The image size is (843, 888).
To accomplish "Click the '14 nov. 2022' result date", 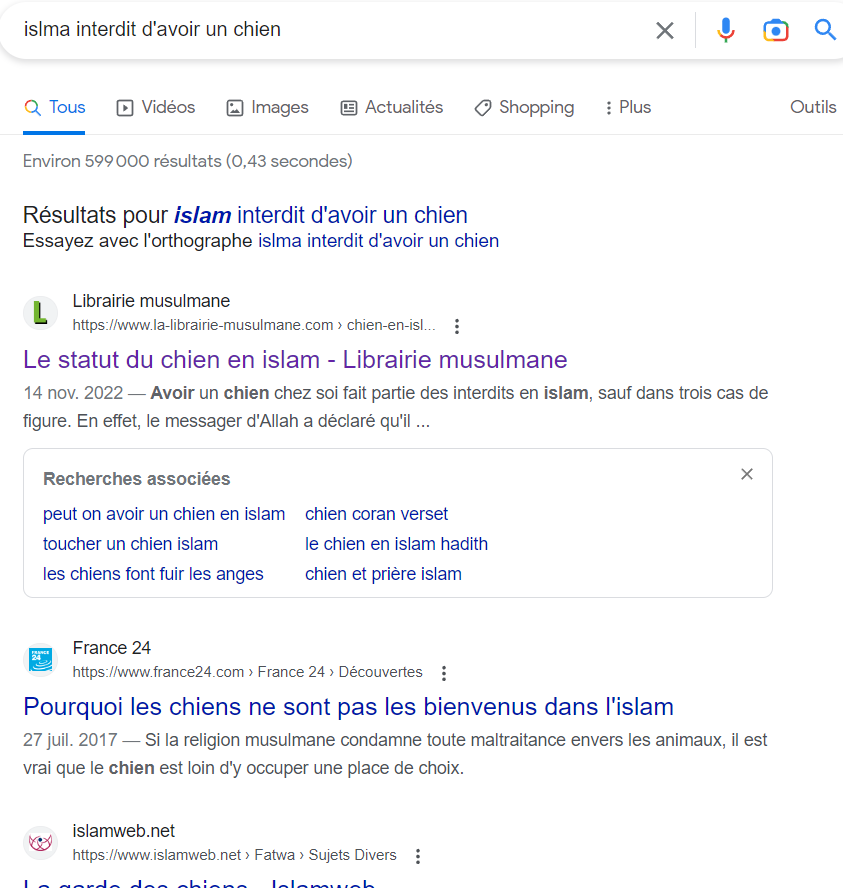I will tap(73, 393).
